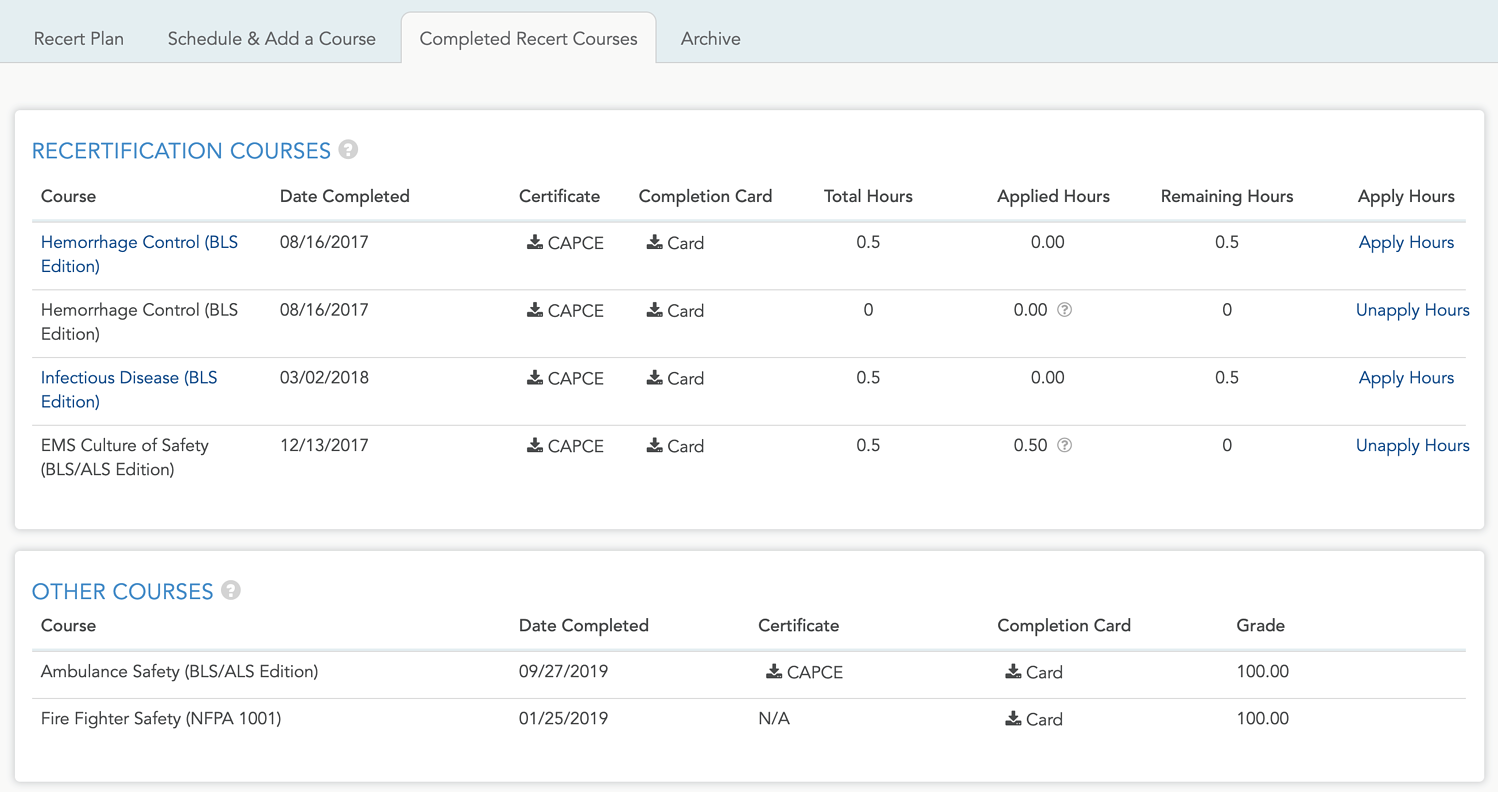
Task: Open the help tooltip beside RECERTIFICATION COURSES
Action: coord(347,149)
